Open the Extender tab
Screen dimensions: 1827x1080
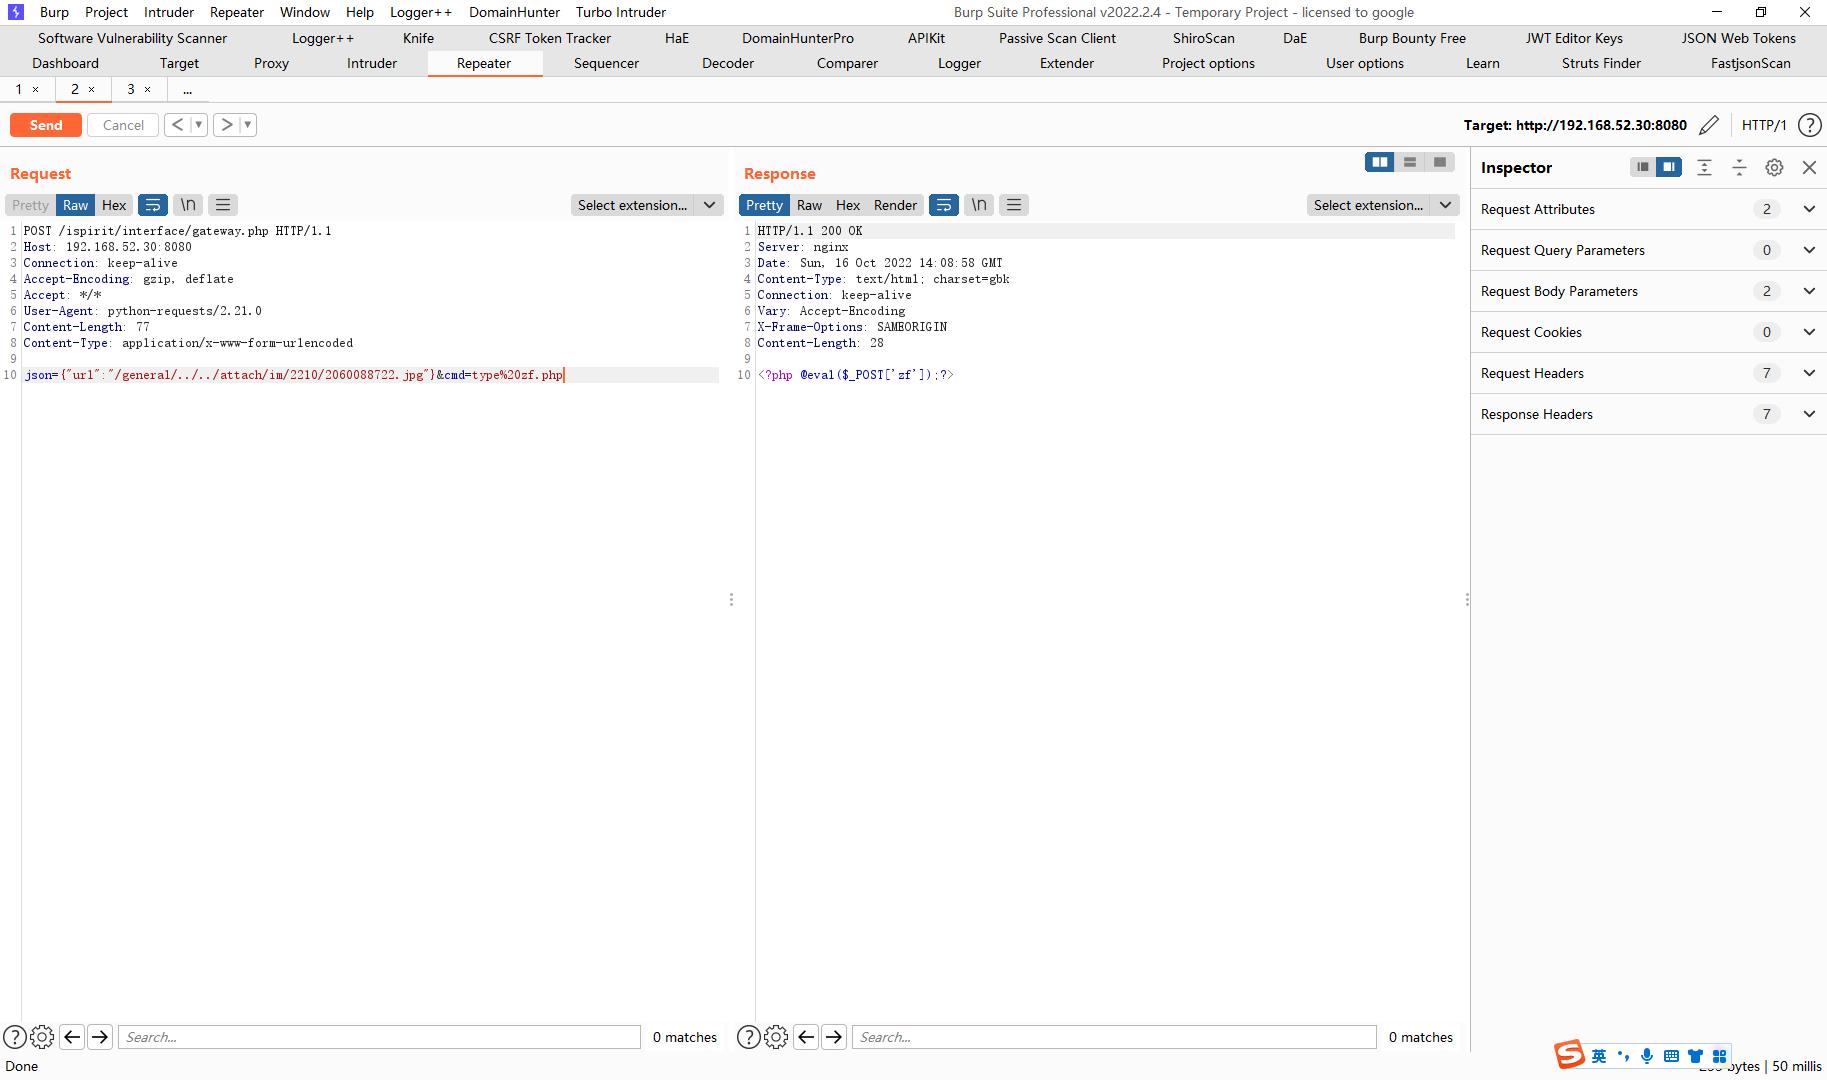point(1067,63)
